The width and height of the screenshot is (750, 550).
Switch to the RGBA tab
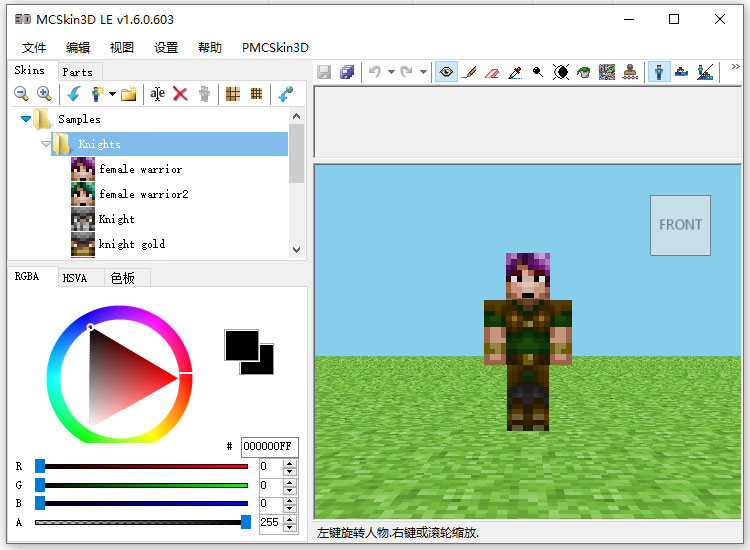tap(27, 276)
